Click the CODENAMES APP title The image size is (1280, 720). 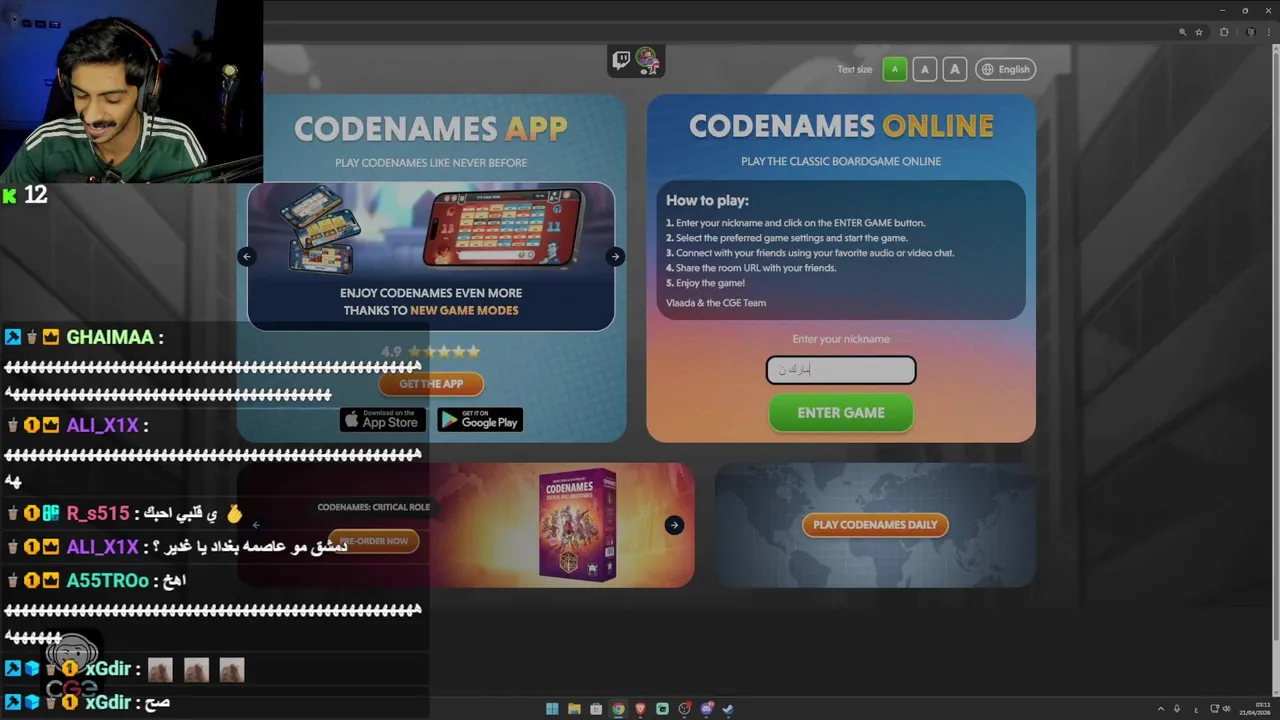431,128
